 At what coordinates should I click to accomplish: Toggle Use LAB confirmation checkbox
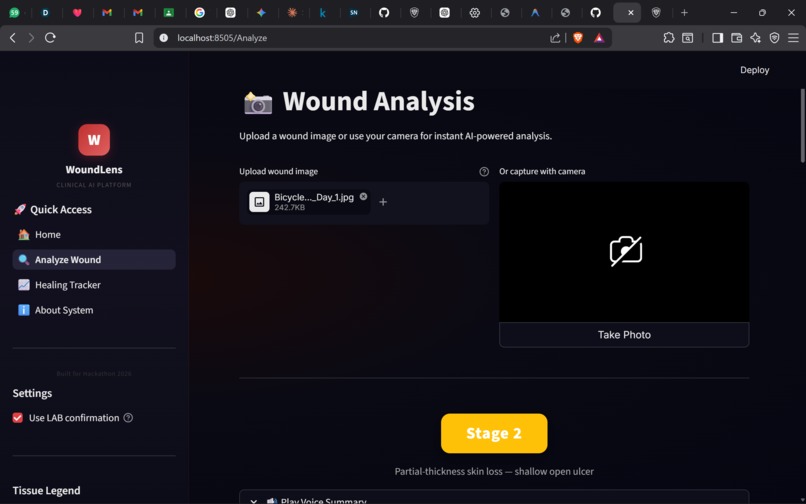click(x=17, y=418)
